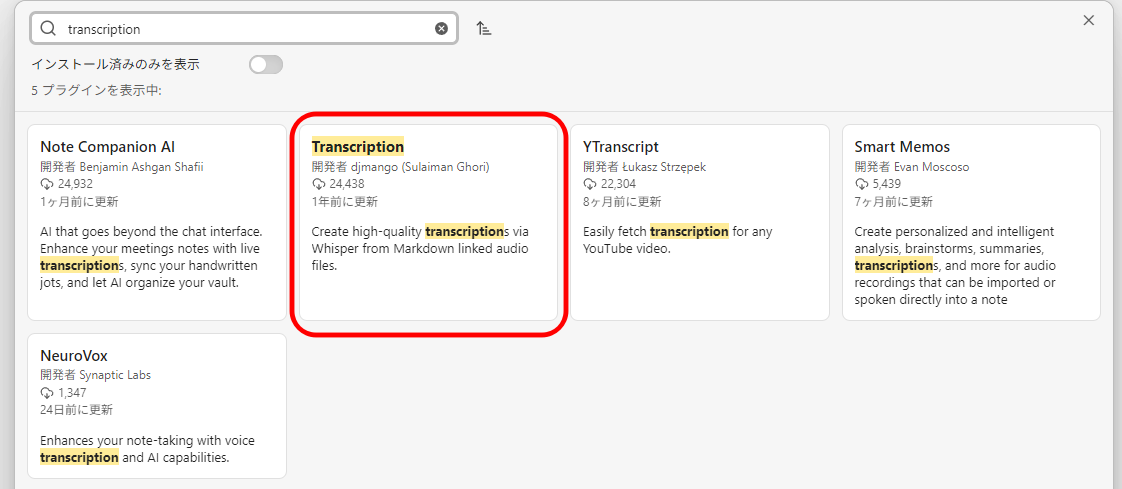Click the download count icon on NeuroVox
This screenshot has width=1122, height=489.
(47, 393)
